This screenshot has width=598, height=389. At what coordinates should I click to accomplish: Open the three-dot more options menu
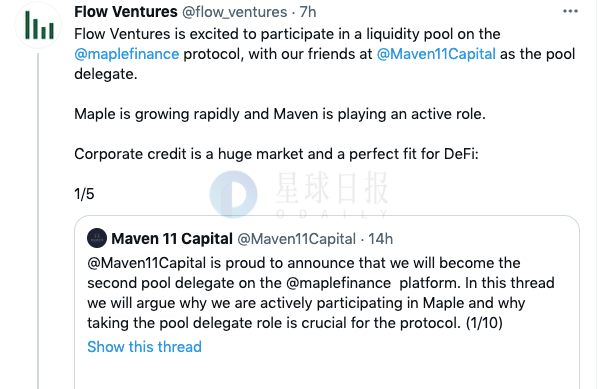tap(570, 11)
